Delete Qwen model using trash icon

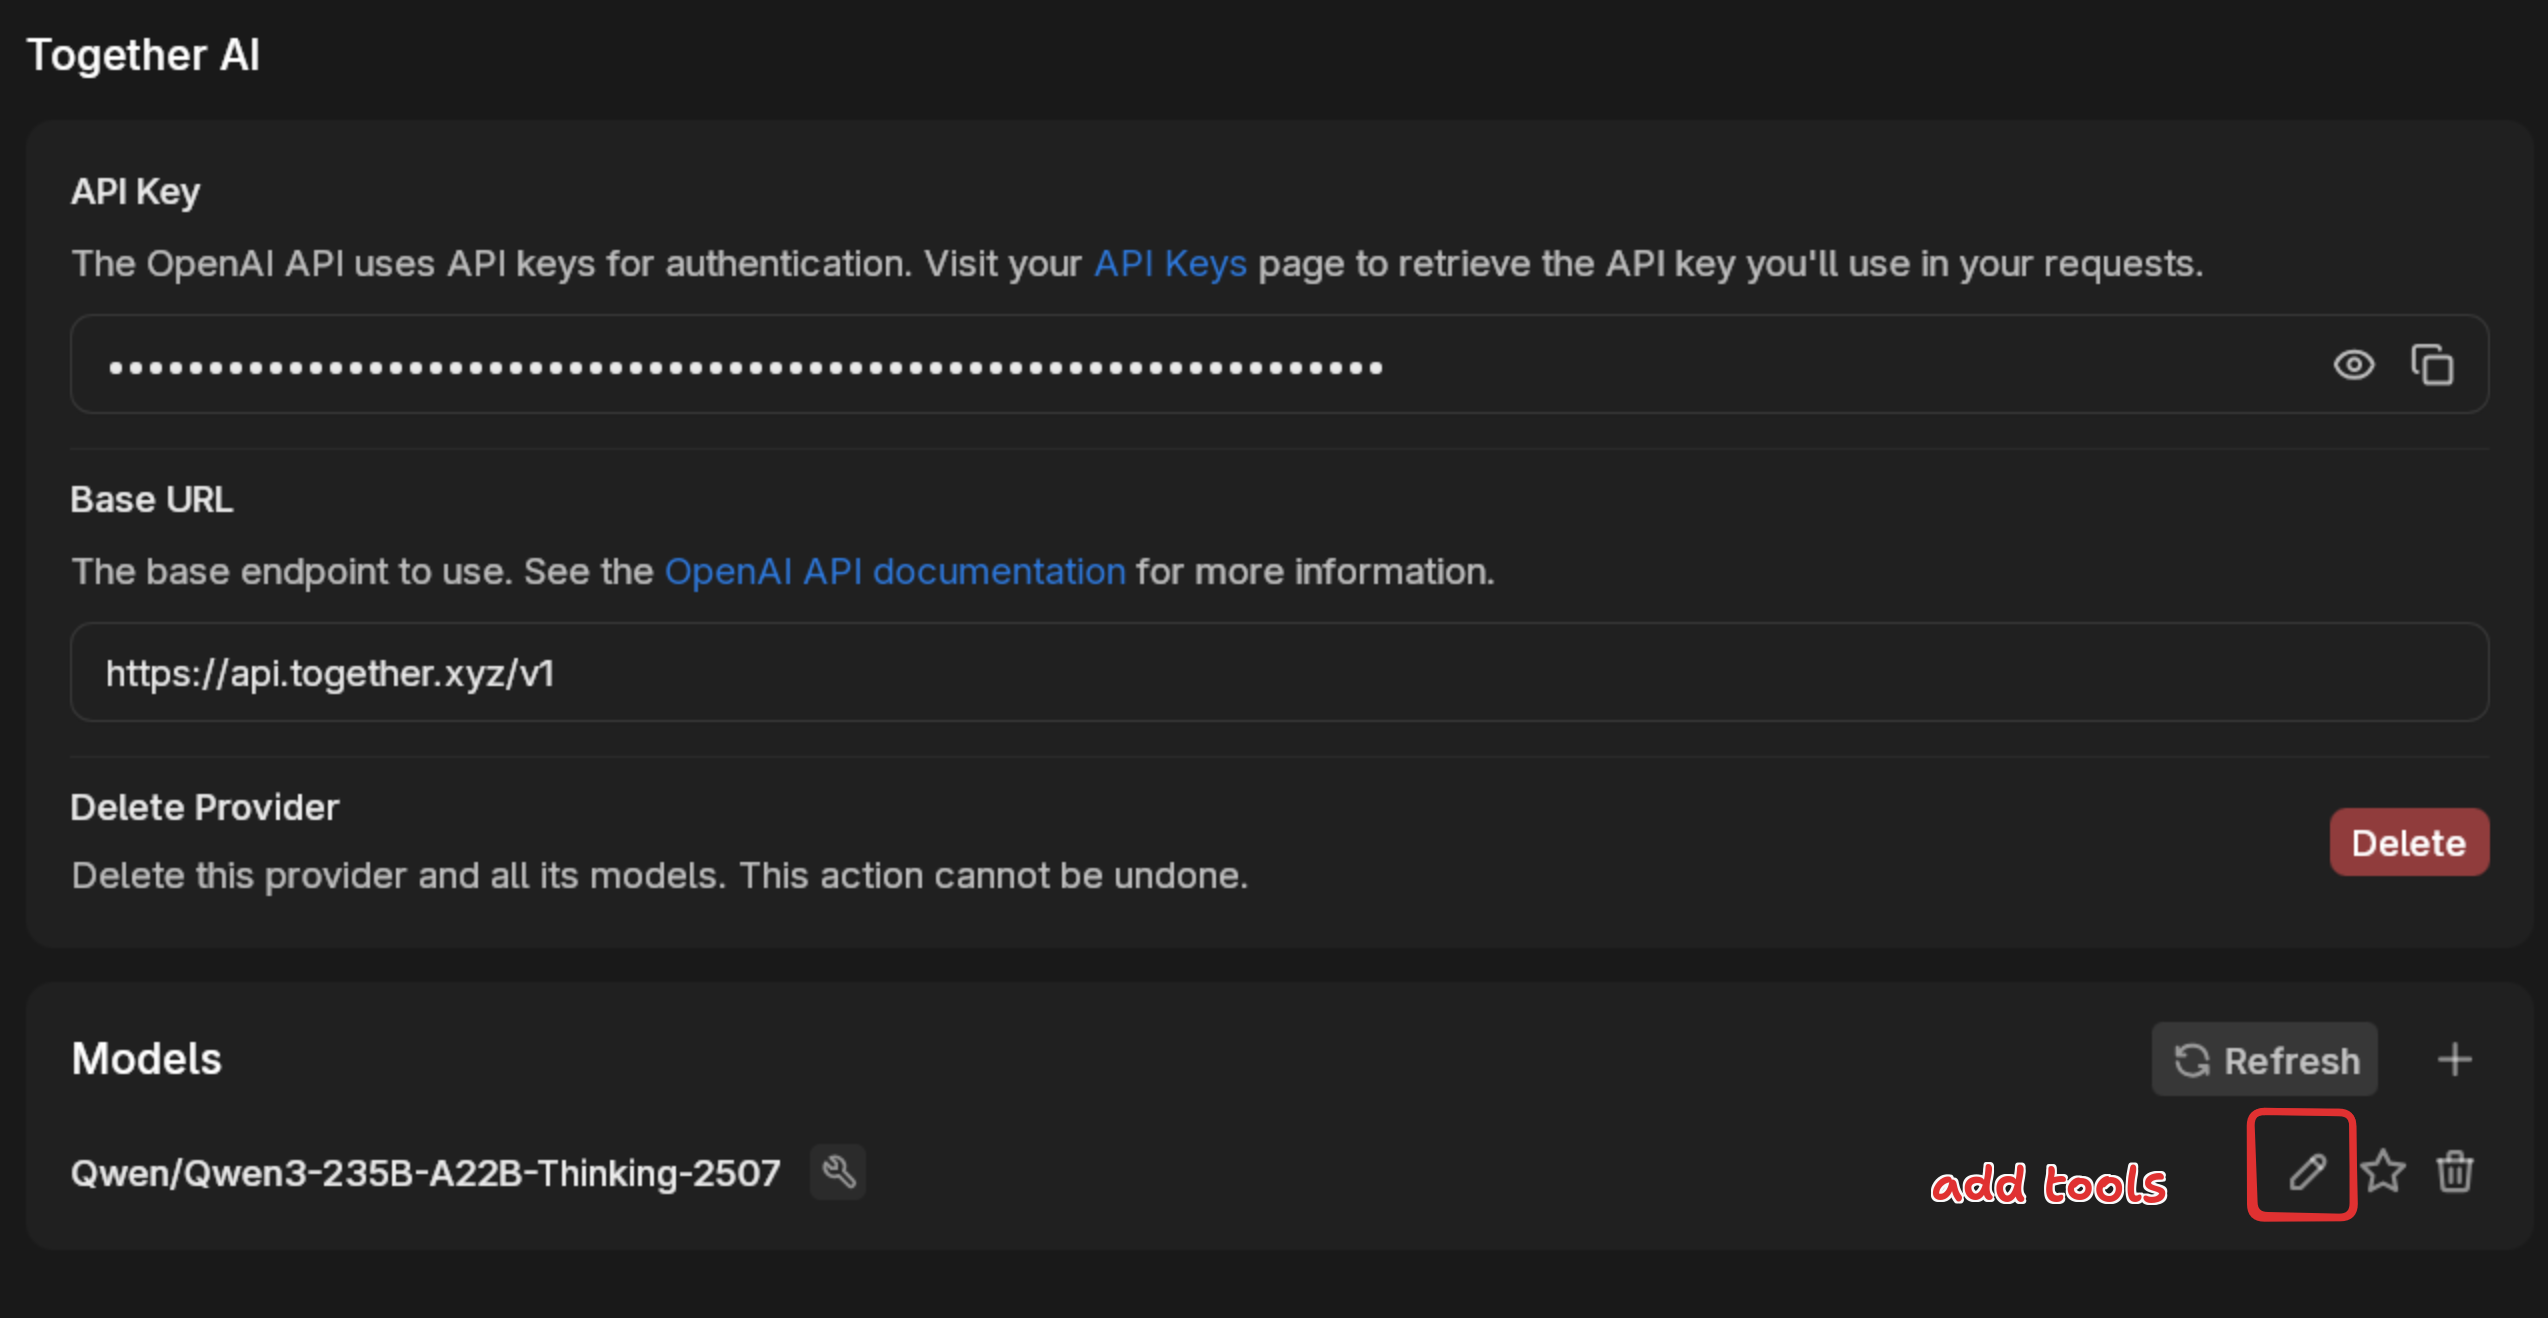pos(2455,1171)
